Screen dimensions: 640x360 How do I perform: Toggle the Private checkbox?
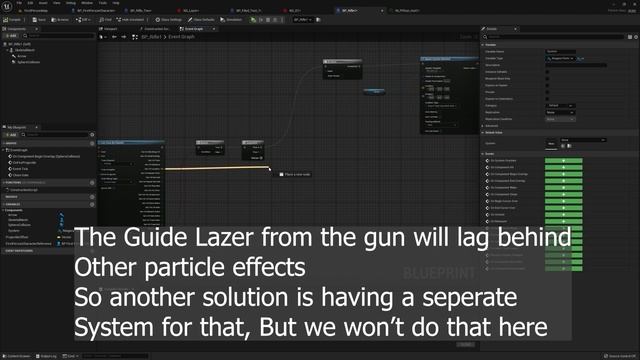[x=547, y=92]
